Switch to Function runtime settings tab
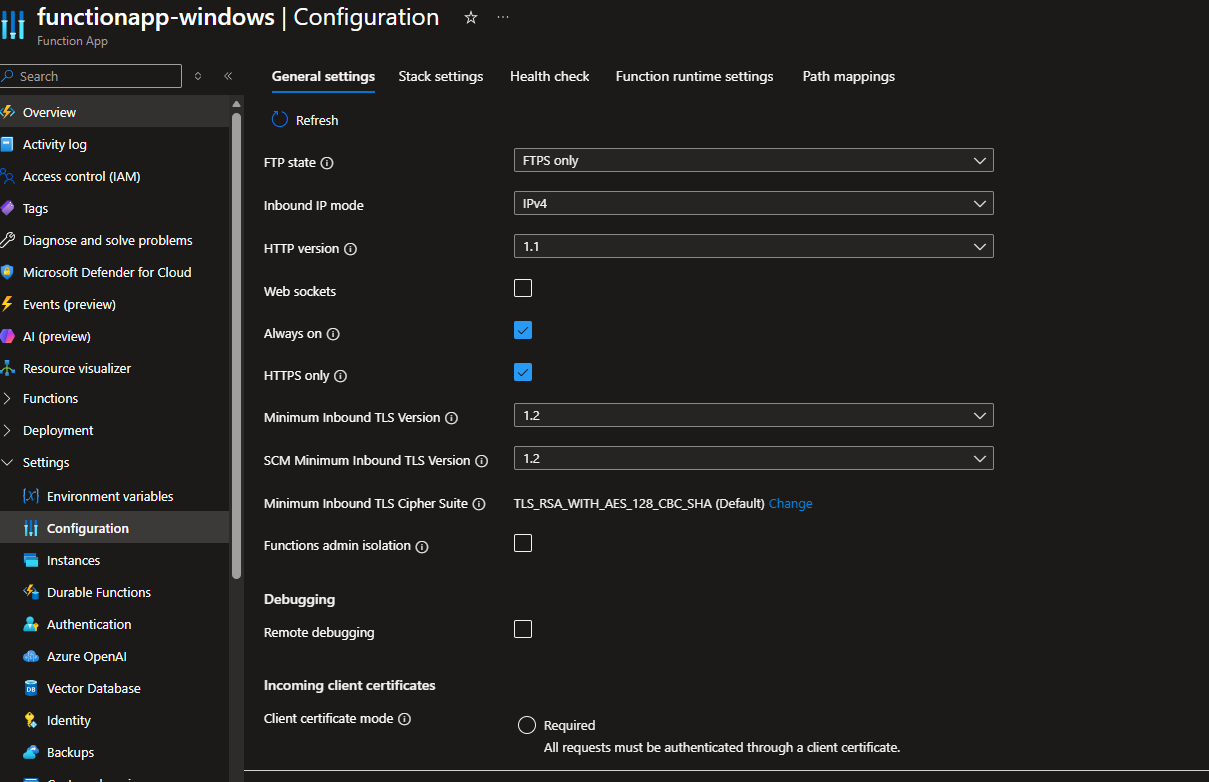The height and width of the screenshot is (782, 1209). [695, 76]
